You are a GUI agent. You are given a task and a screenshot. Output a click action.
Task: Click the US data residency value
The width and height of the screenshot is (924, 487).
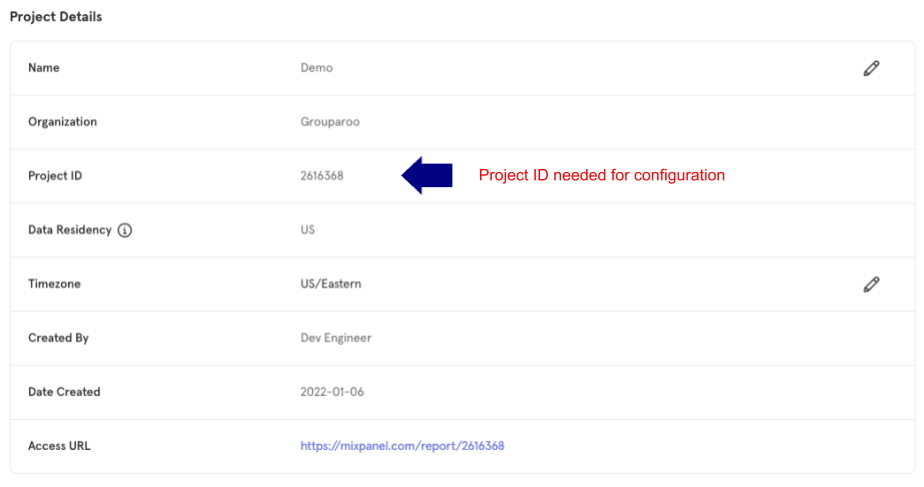tap(308, 230)
